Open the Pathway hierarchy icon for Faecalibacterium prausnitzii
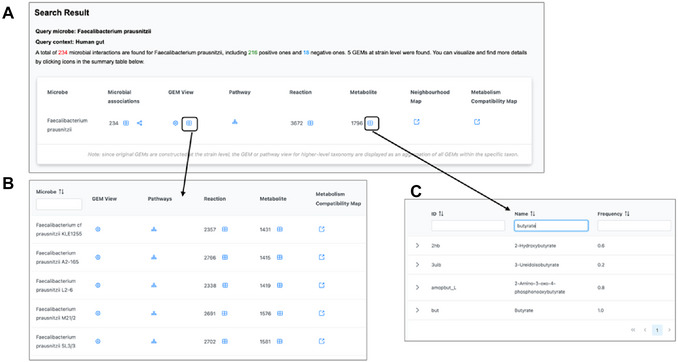This screenshot has height=362, width=678. [x=235, y=122]
